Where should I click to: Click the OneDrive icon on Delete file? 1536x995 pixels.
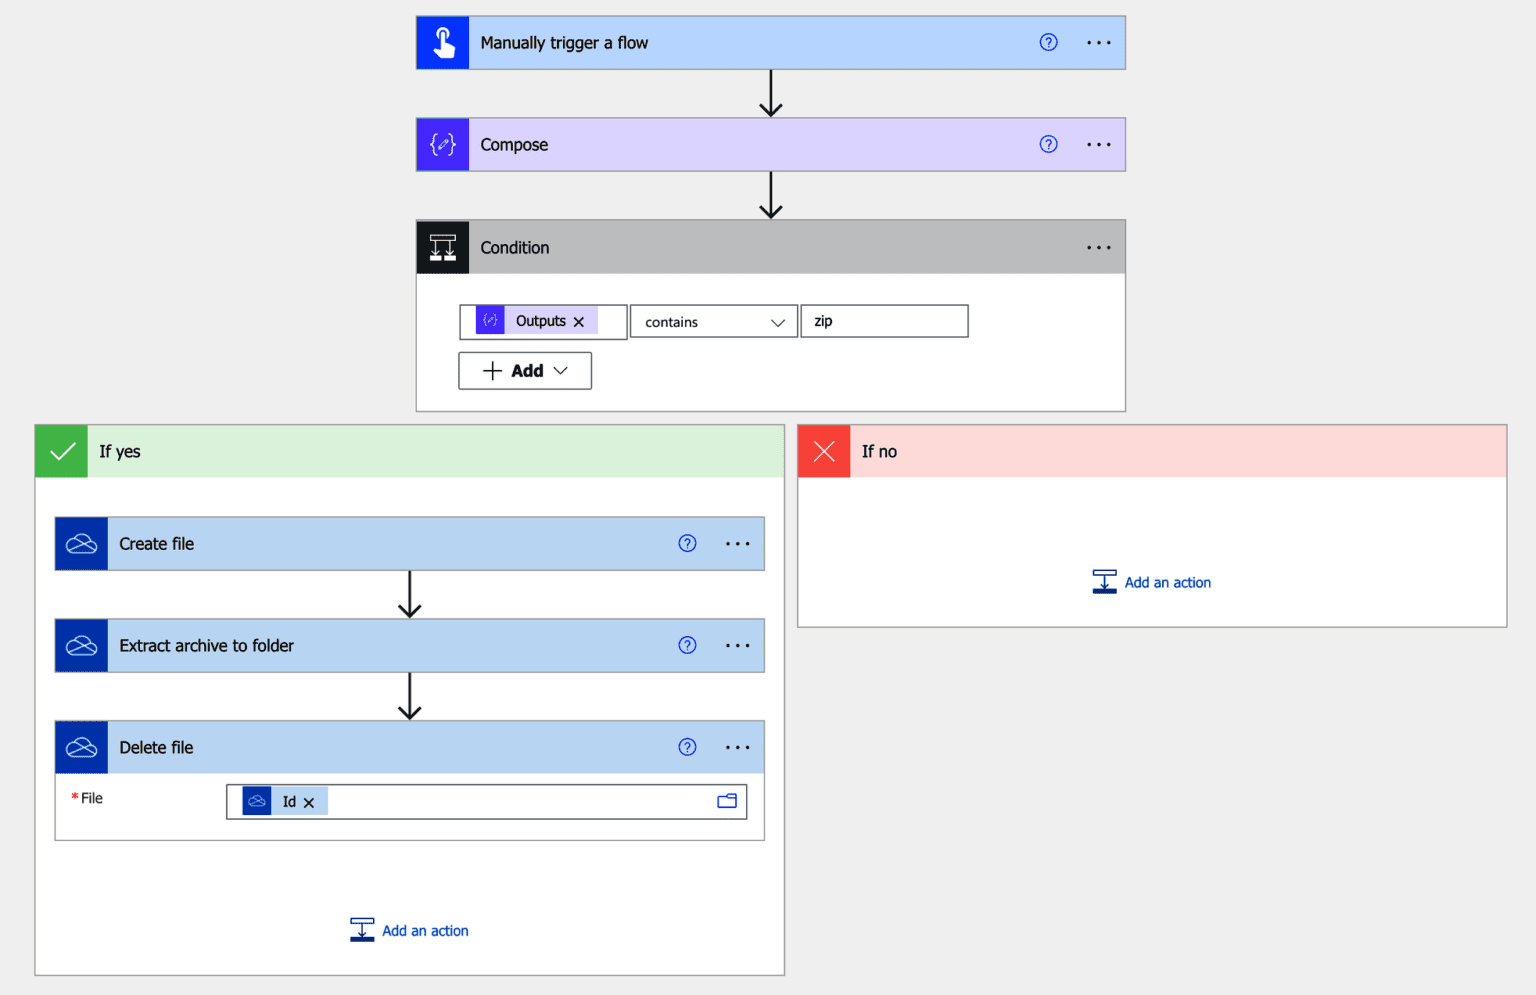click(x=81, y=747)
